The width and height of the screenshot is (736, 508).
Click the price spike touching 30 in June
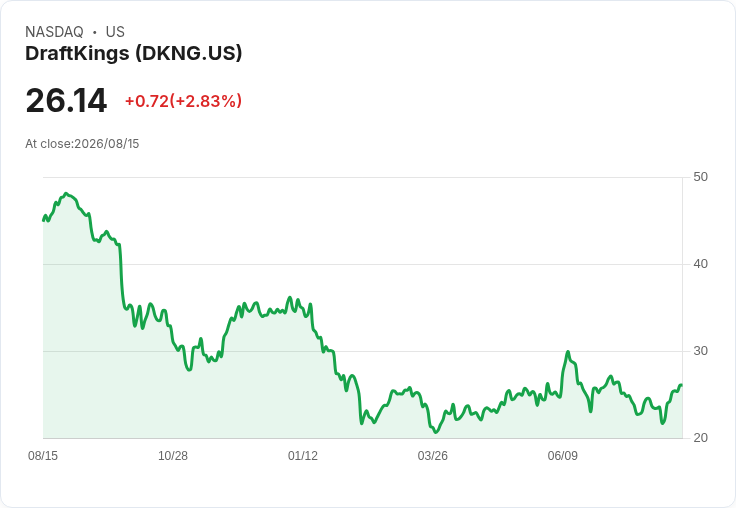tap(568, 352)
